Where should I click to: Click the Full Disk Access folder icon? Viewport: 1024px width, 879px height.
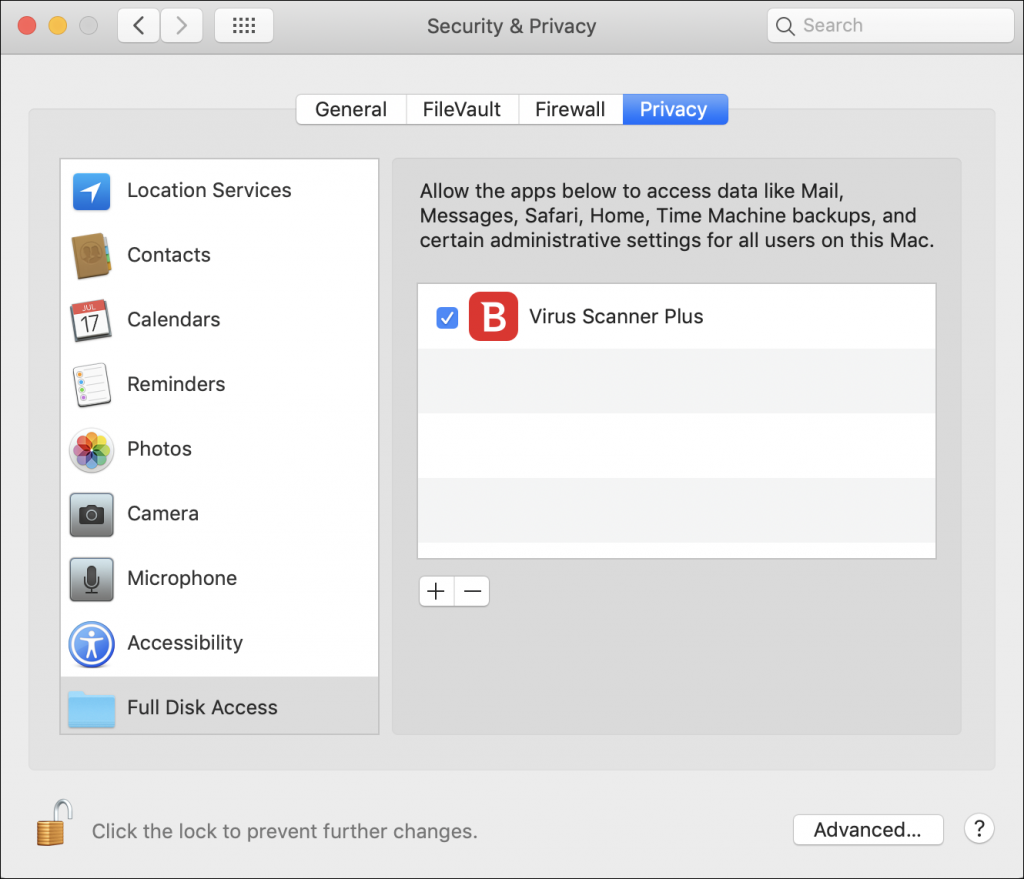tap(91, 709)
